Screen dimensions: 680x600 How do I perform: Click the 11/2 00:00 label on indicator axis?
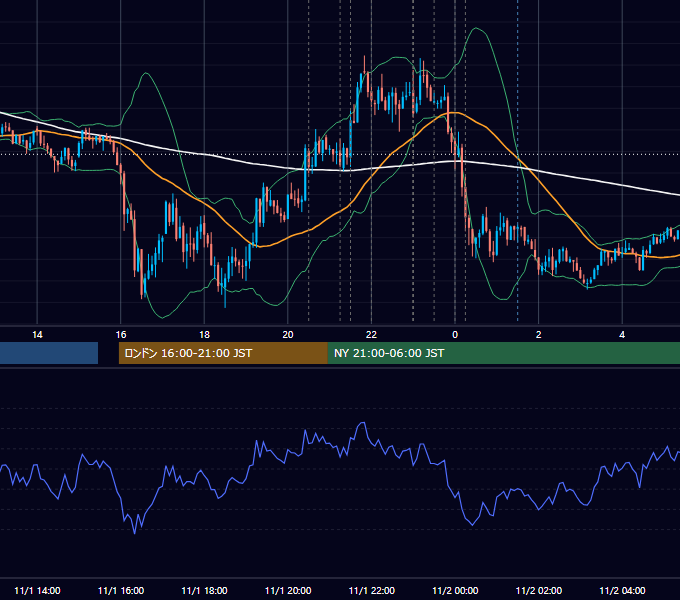[455, 590]
